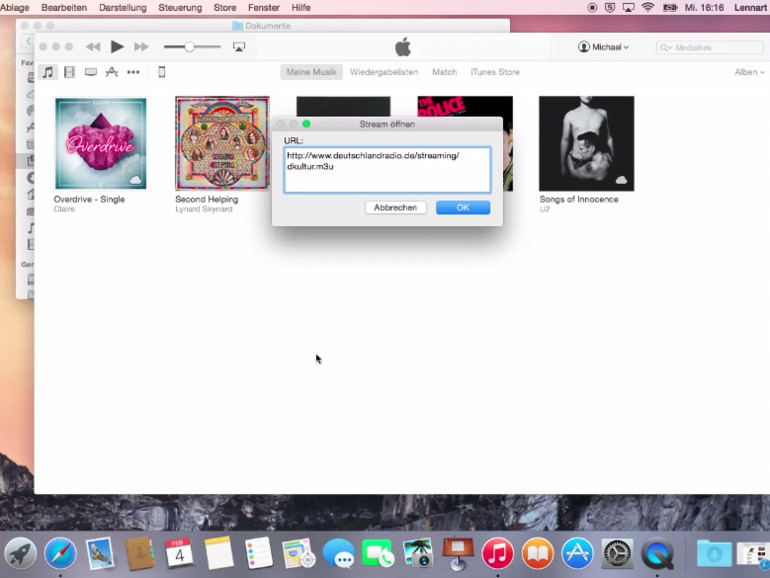The height and width of the screenshot is (578, 770).
Task: Open QuickTime Player from the Dock
Action: pos(658,553)
